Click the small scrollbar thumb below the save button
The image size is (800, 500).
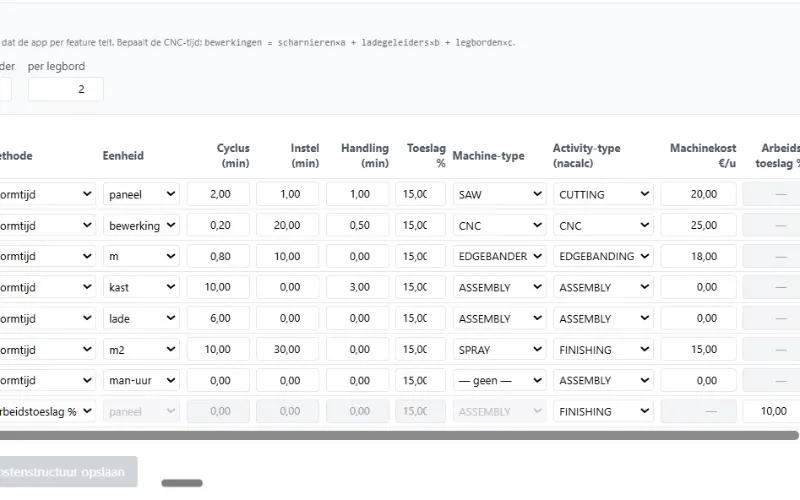pos(182,483)
